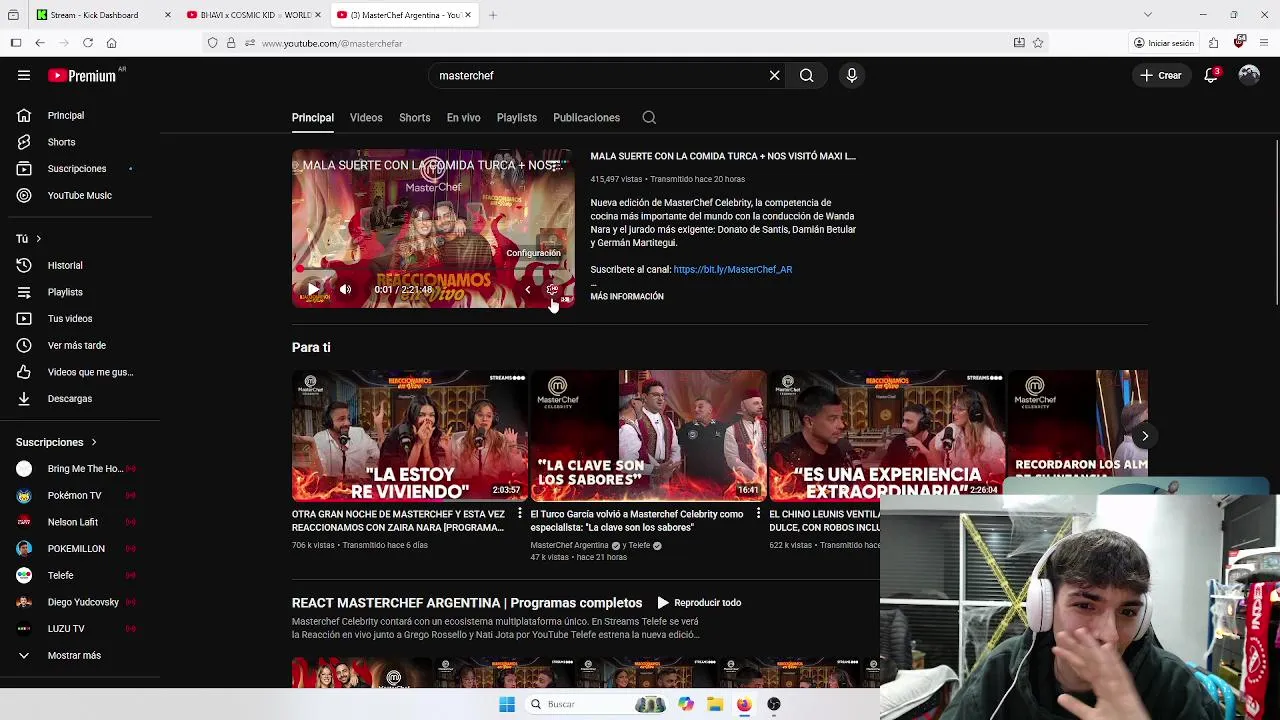
Task: Expand the Tú section
Action: (x=28, y=239)
